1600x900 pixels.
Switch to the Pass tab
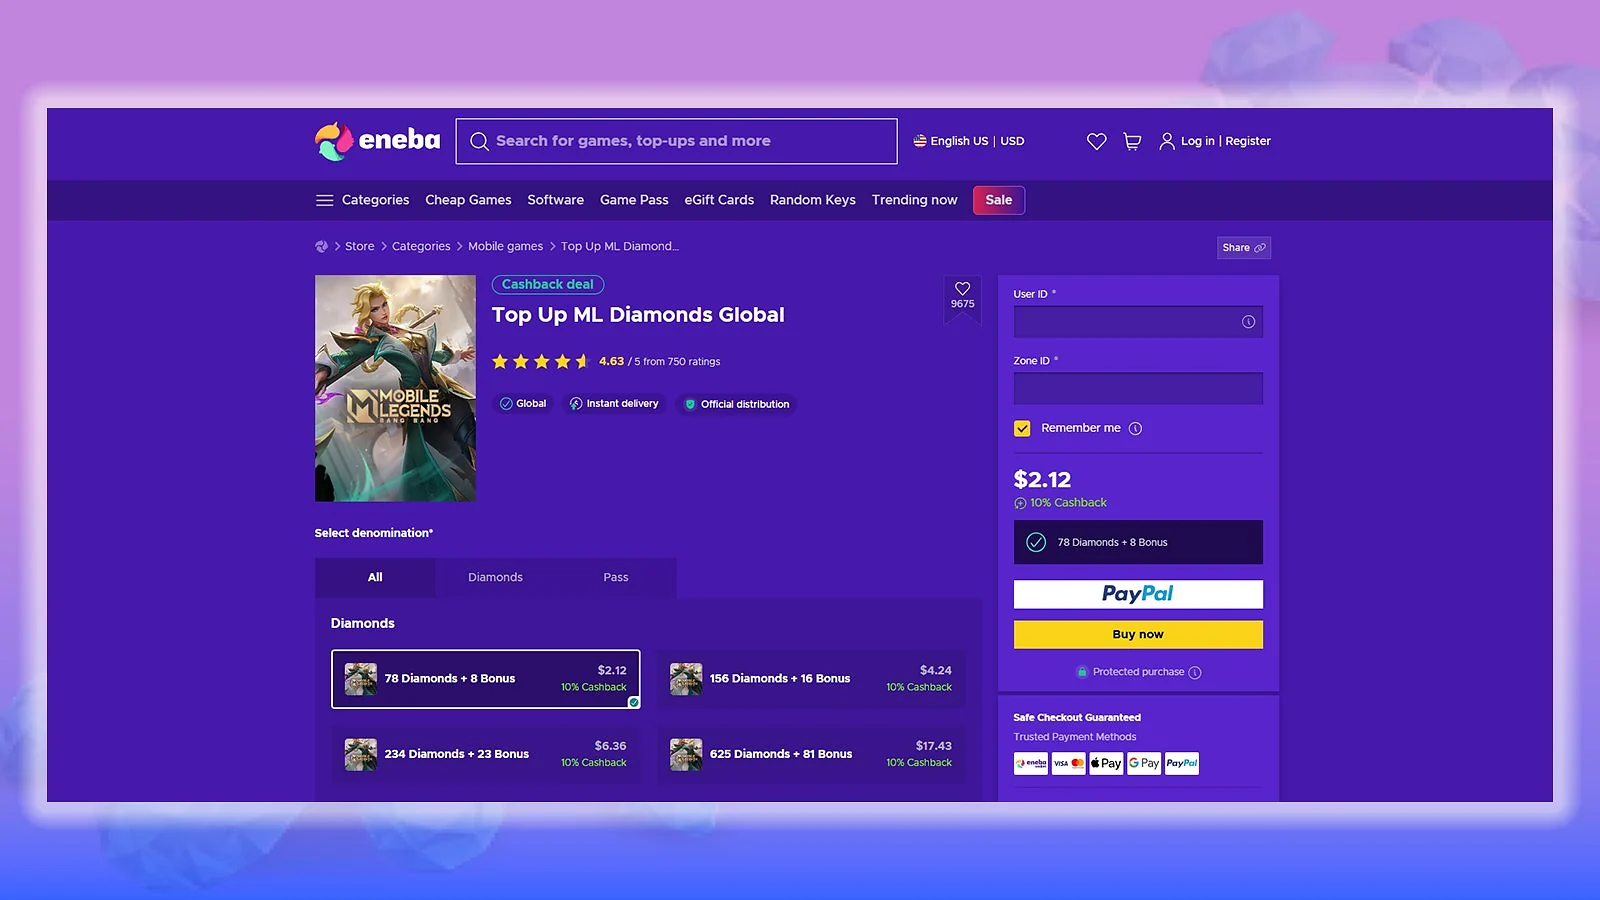616,577
